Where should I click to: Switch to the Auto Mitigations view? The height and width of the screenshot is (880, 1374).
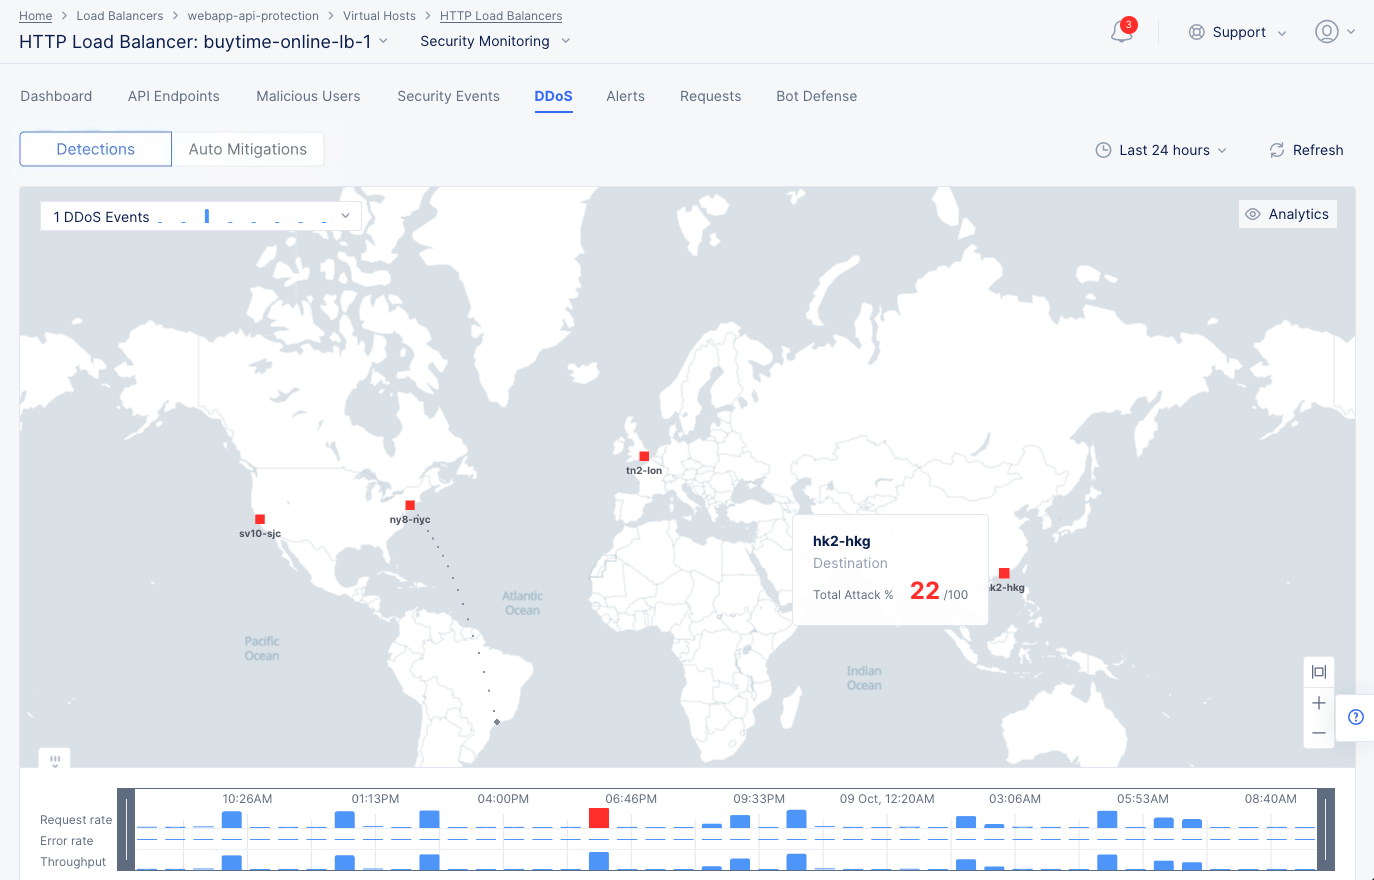pyautogui.click(x=247, y=148)
